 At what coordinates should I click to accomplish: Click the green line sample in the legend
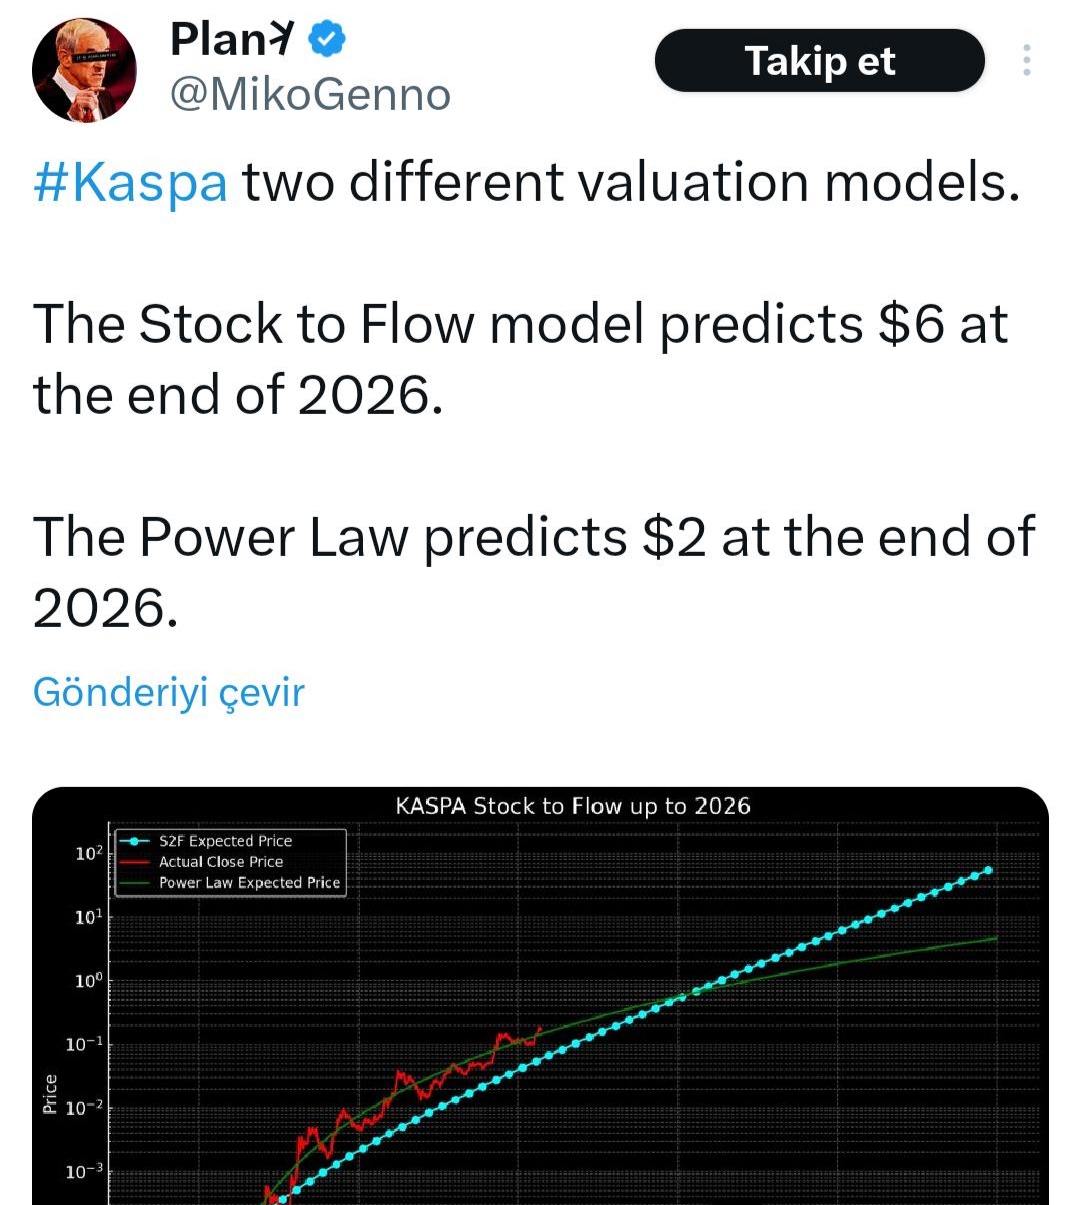[x=134, y=883]
